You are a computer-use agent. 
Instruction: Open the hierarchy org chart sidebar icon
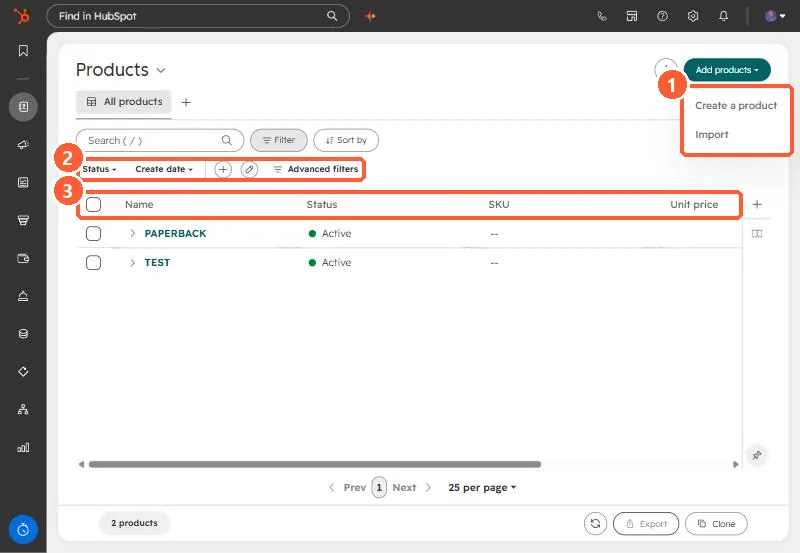click(23, 410)
